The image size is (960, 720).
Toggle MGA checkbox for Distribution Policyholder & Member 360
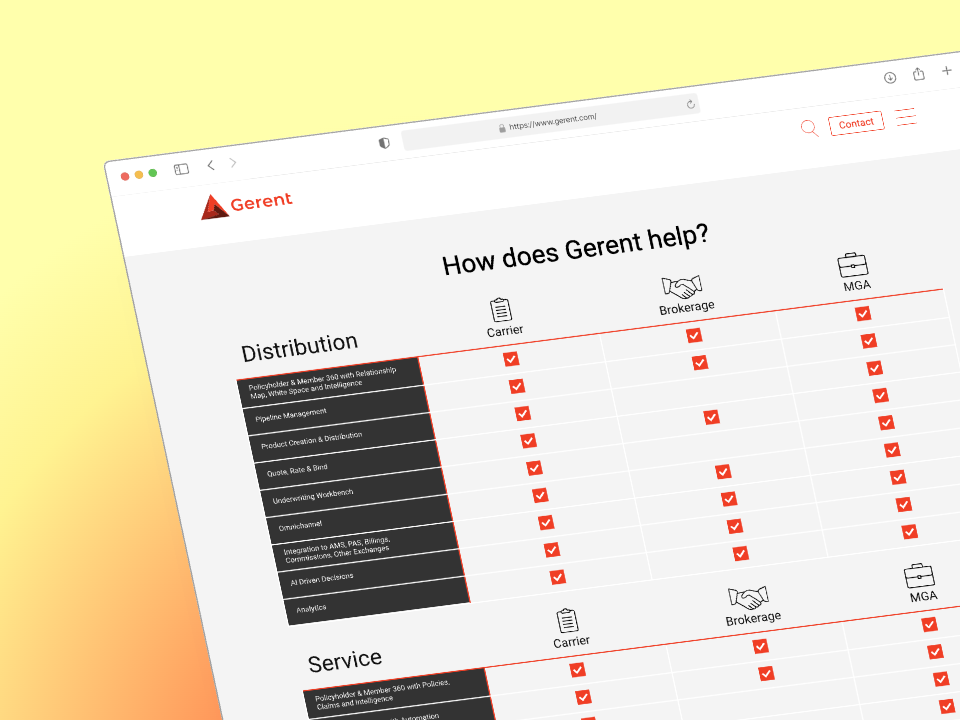tap(863, 314)
